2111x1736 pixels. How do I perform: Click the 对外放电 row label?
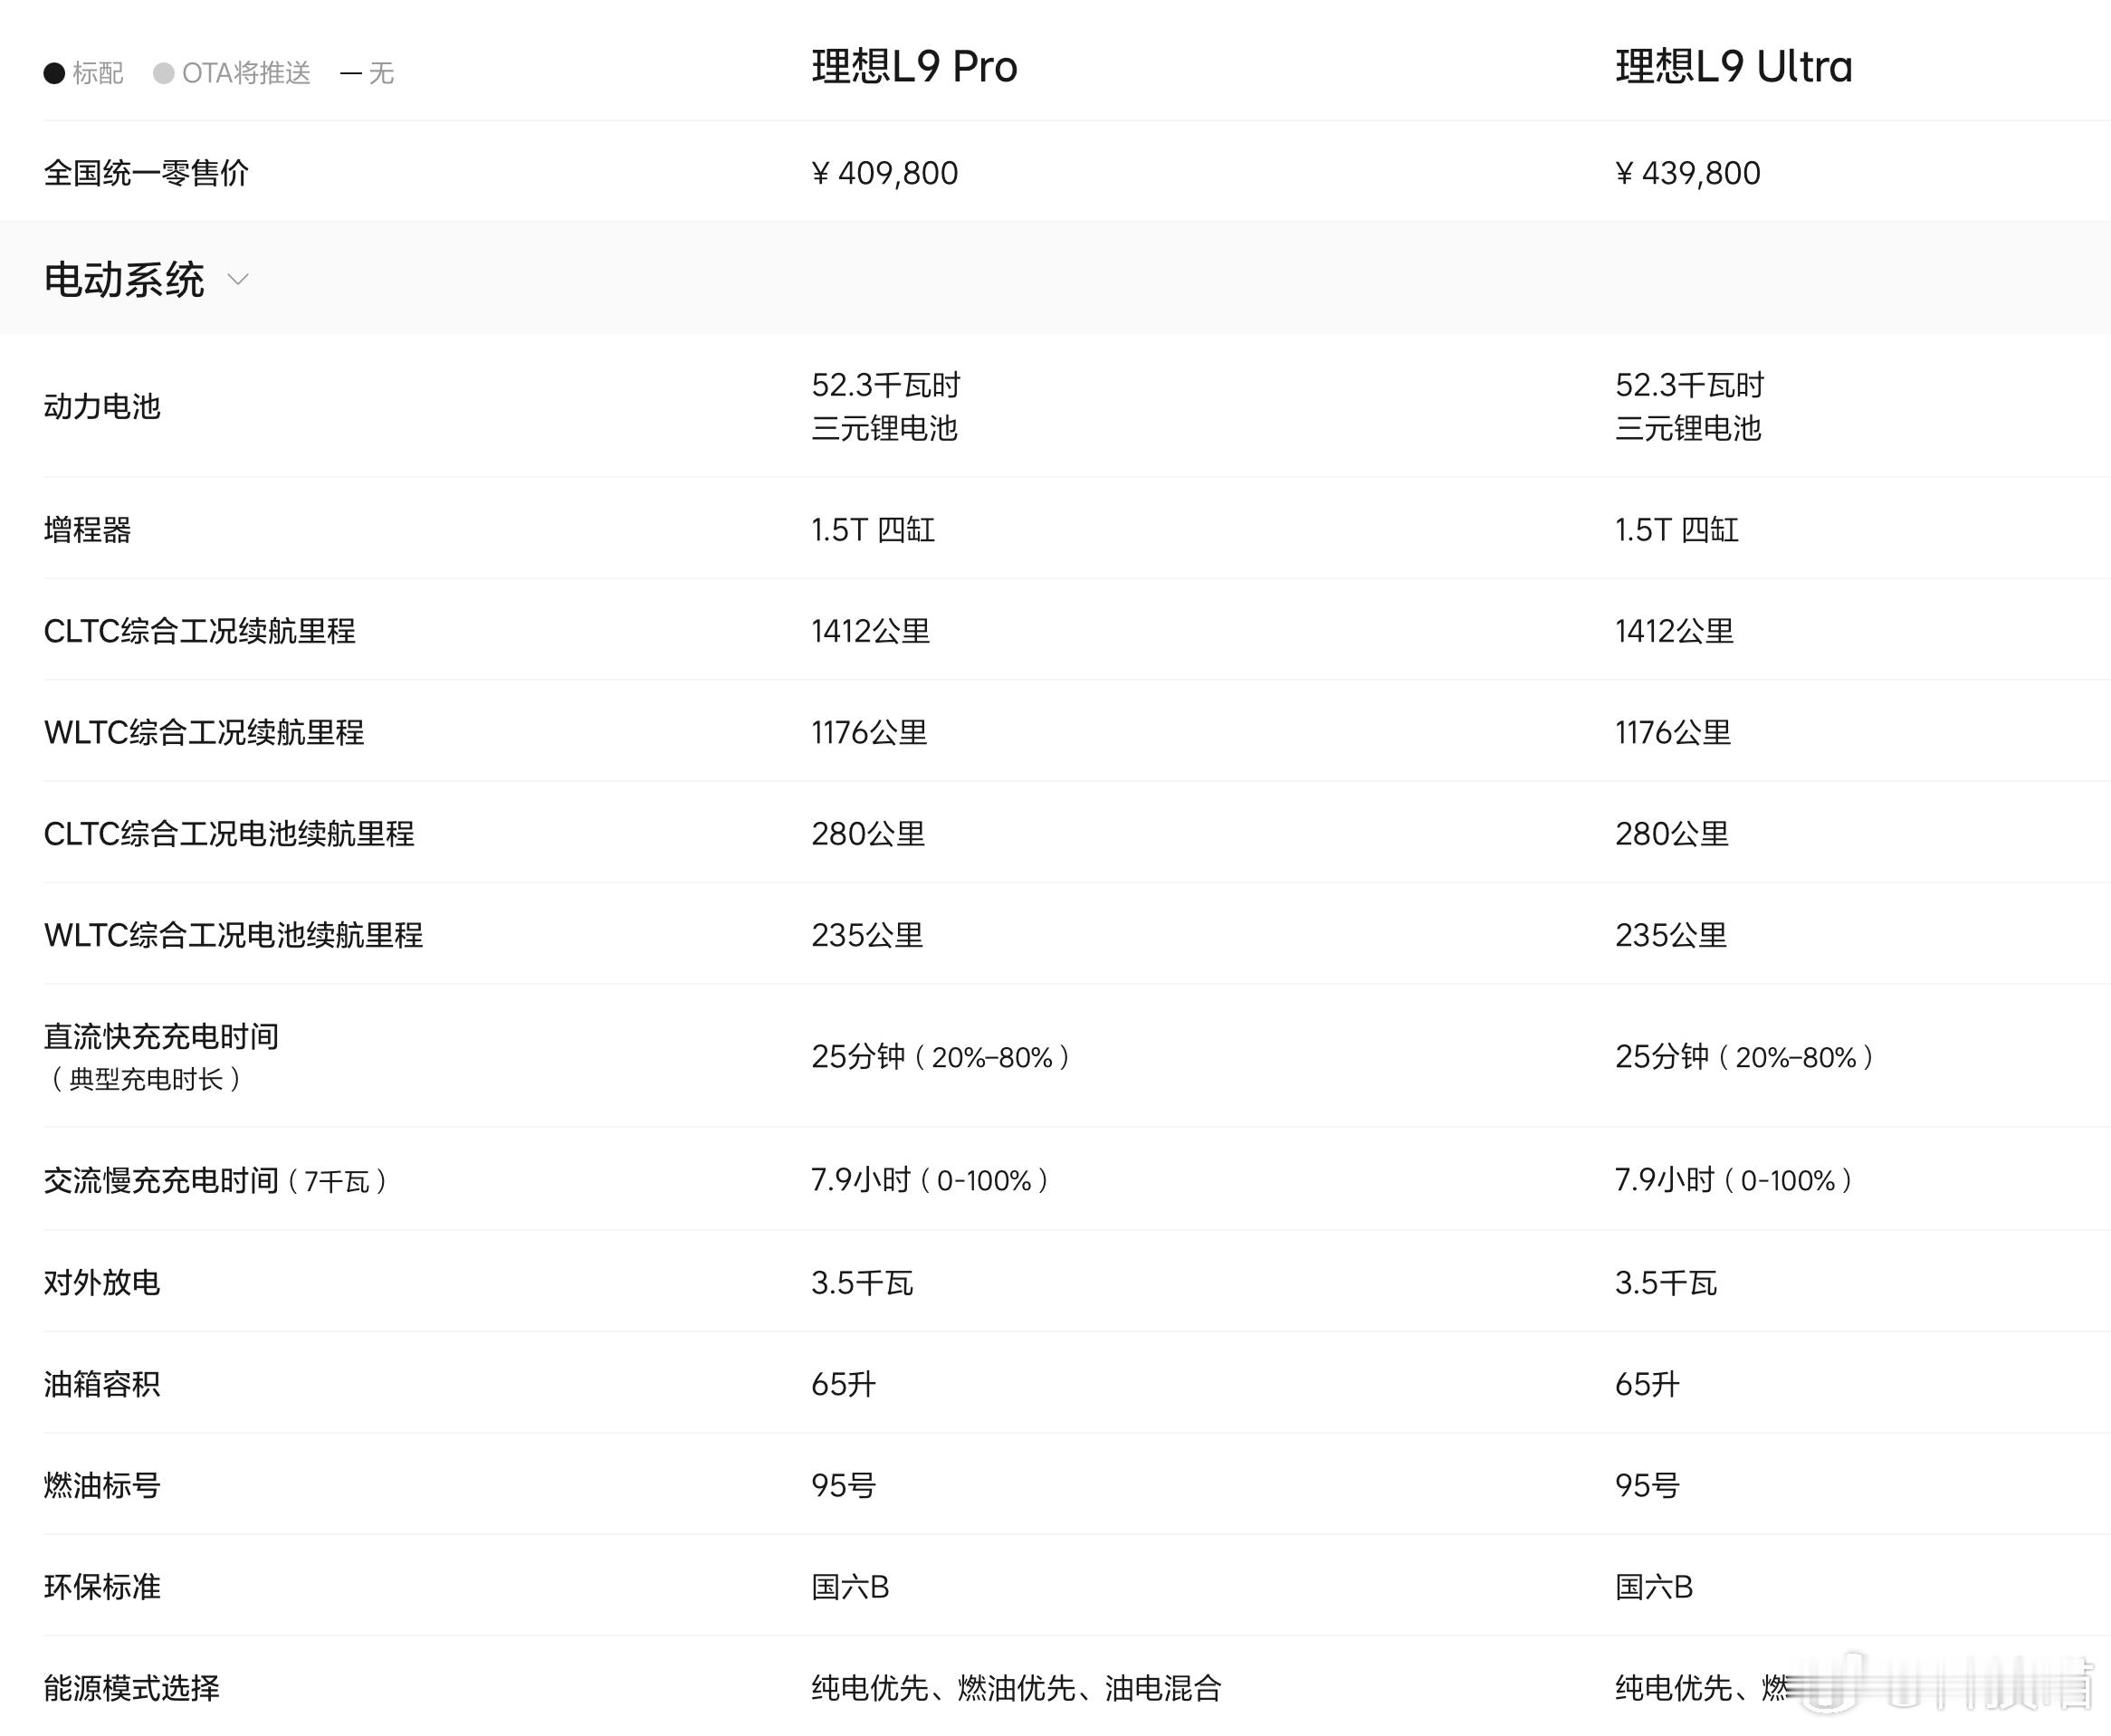[x=102, y=1282]
